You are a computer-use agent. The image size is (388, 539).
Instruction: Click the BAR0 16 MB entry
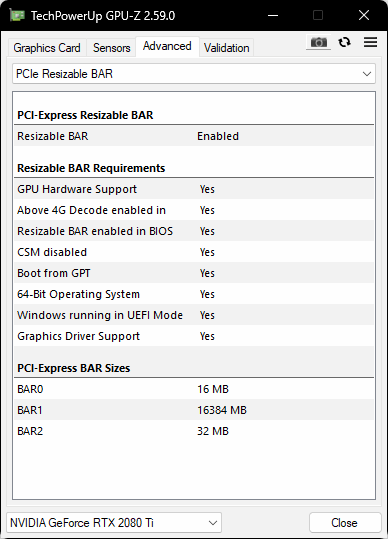click(x=194, y=389)
